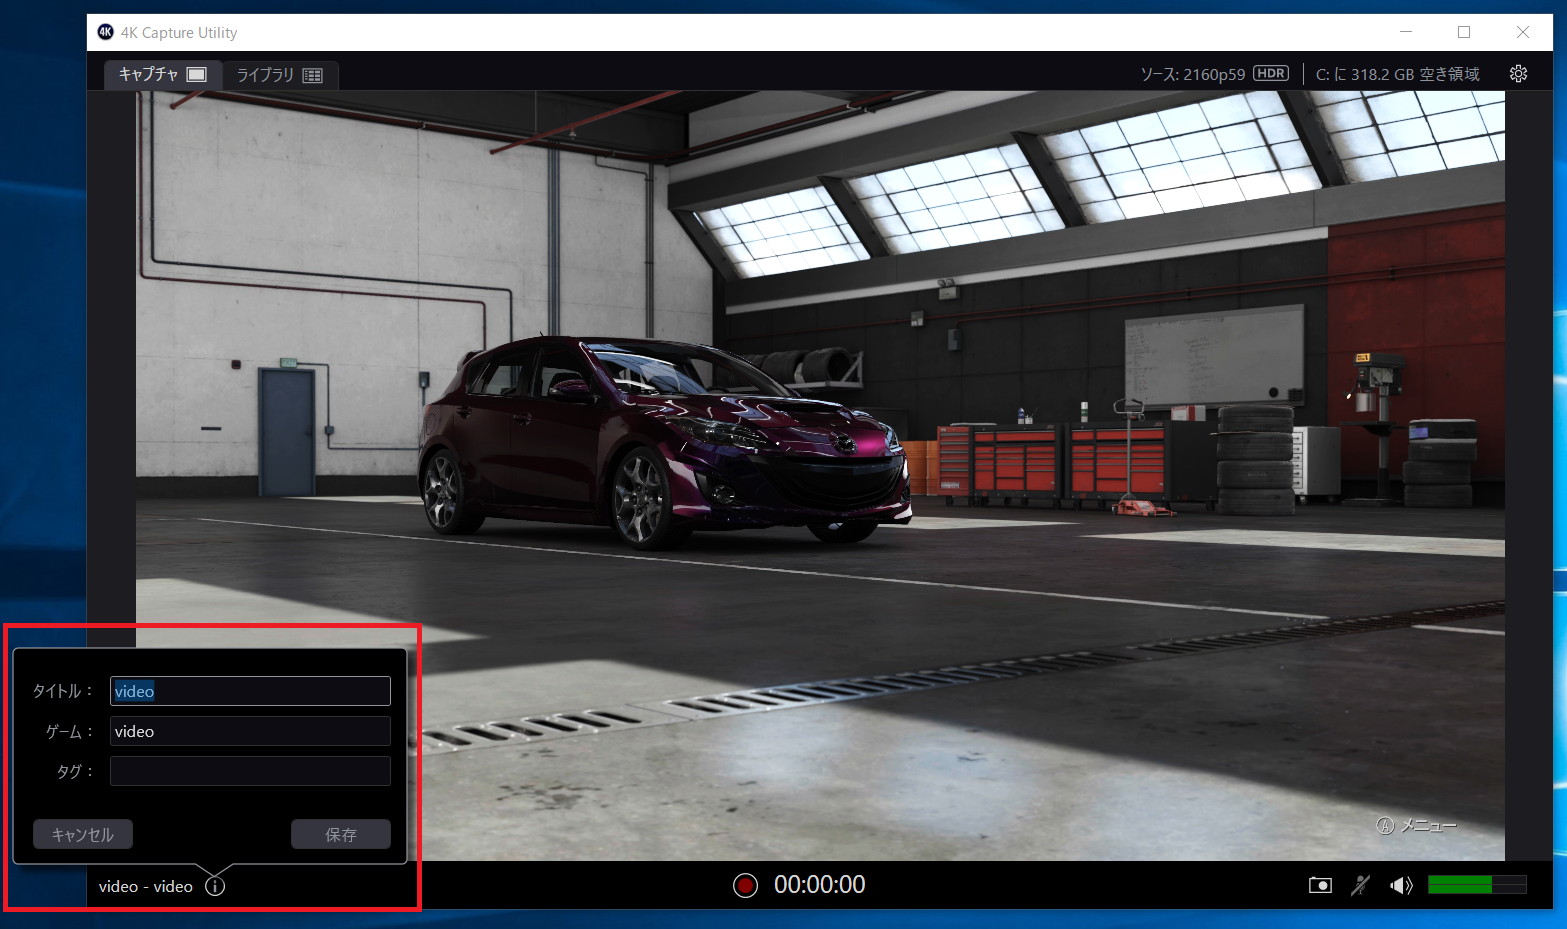Click the video - video title label
The image size is (1567, 929).
pyautogui.click(x=146, y=886)
